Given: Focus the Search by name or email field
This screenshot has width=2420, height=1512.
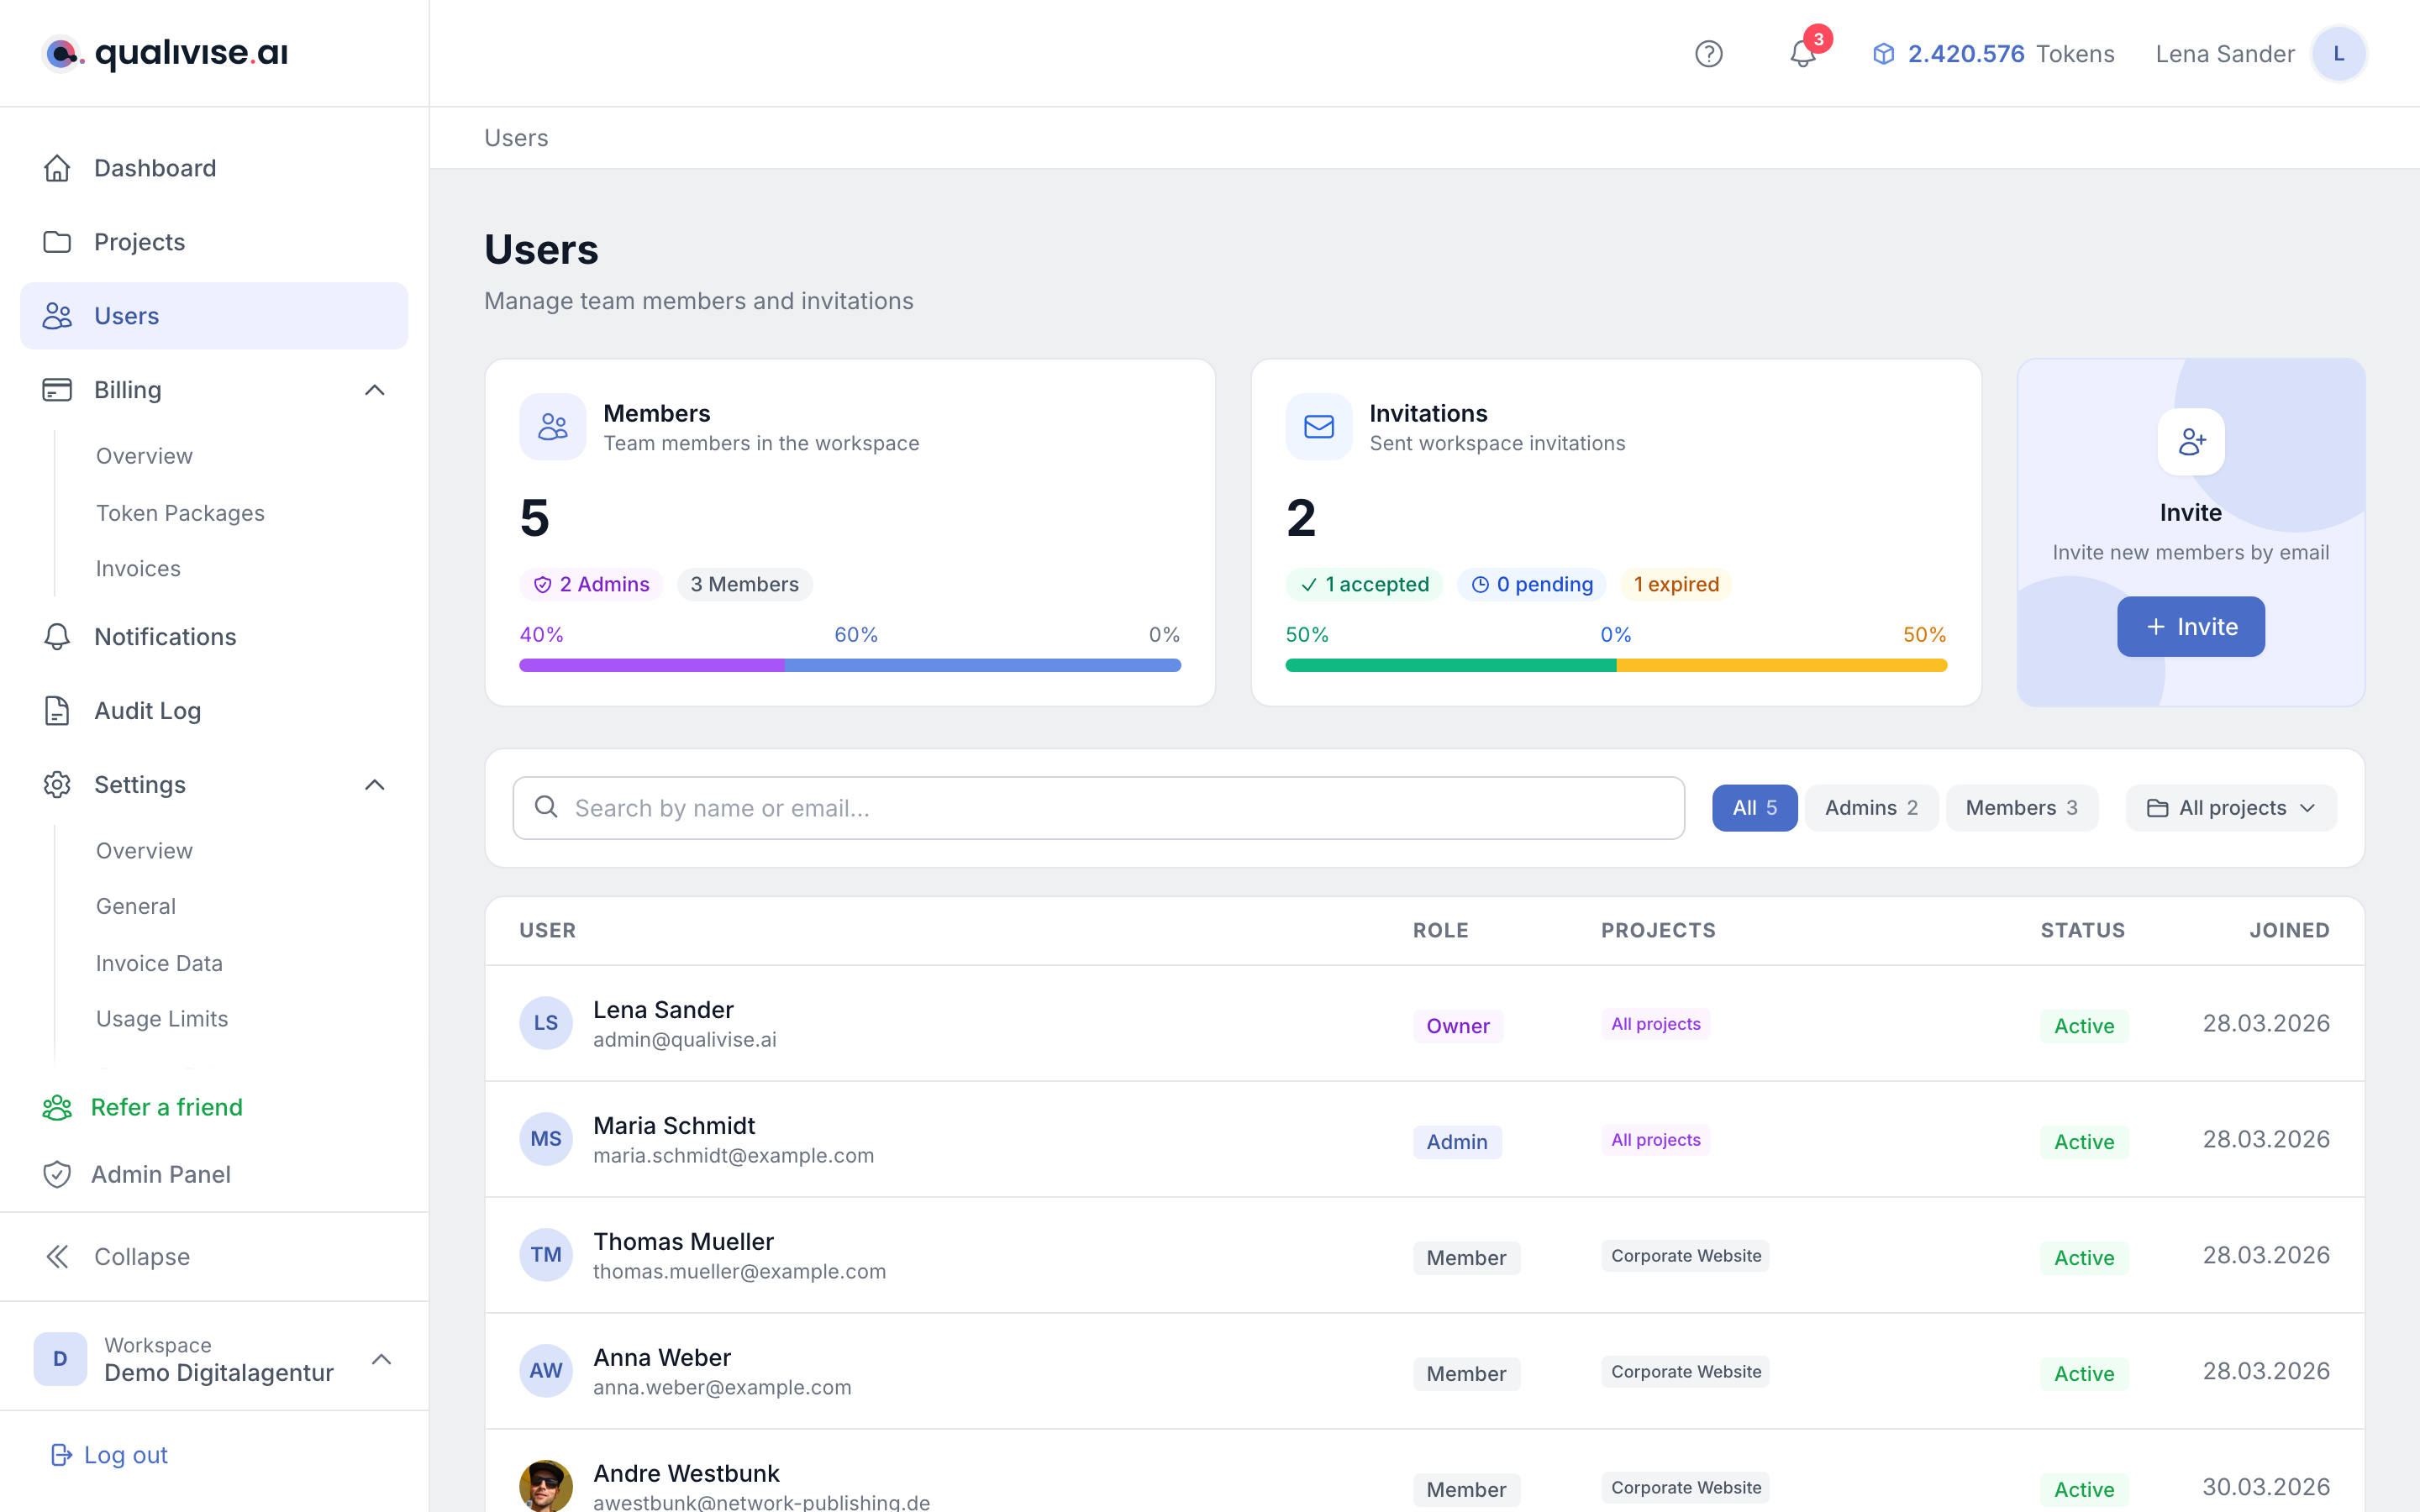Looking at the screenshot, I should [1098, 808].
